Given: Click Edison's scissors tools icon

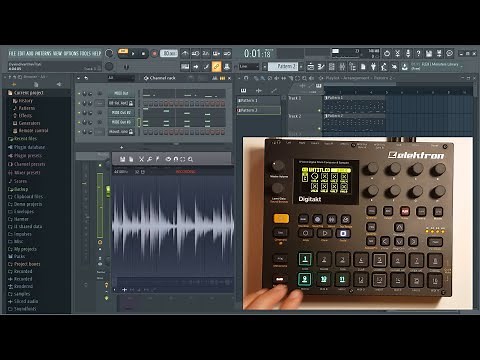Looking at the screenshot, I should pyautogui.click(x=141, y=159).
